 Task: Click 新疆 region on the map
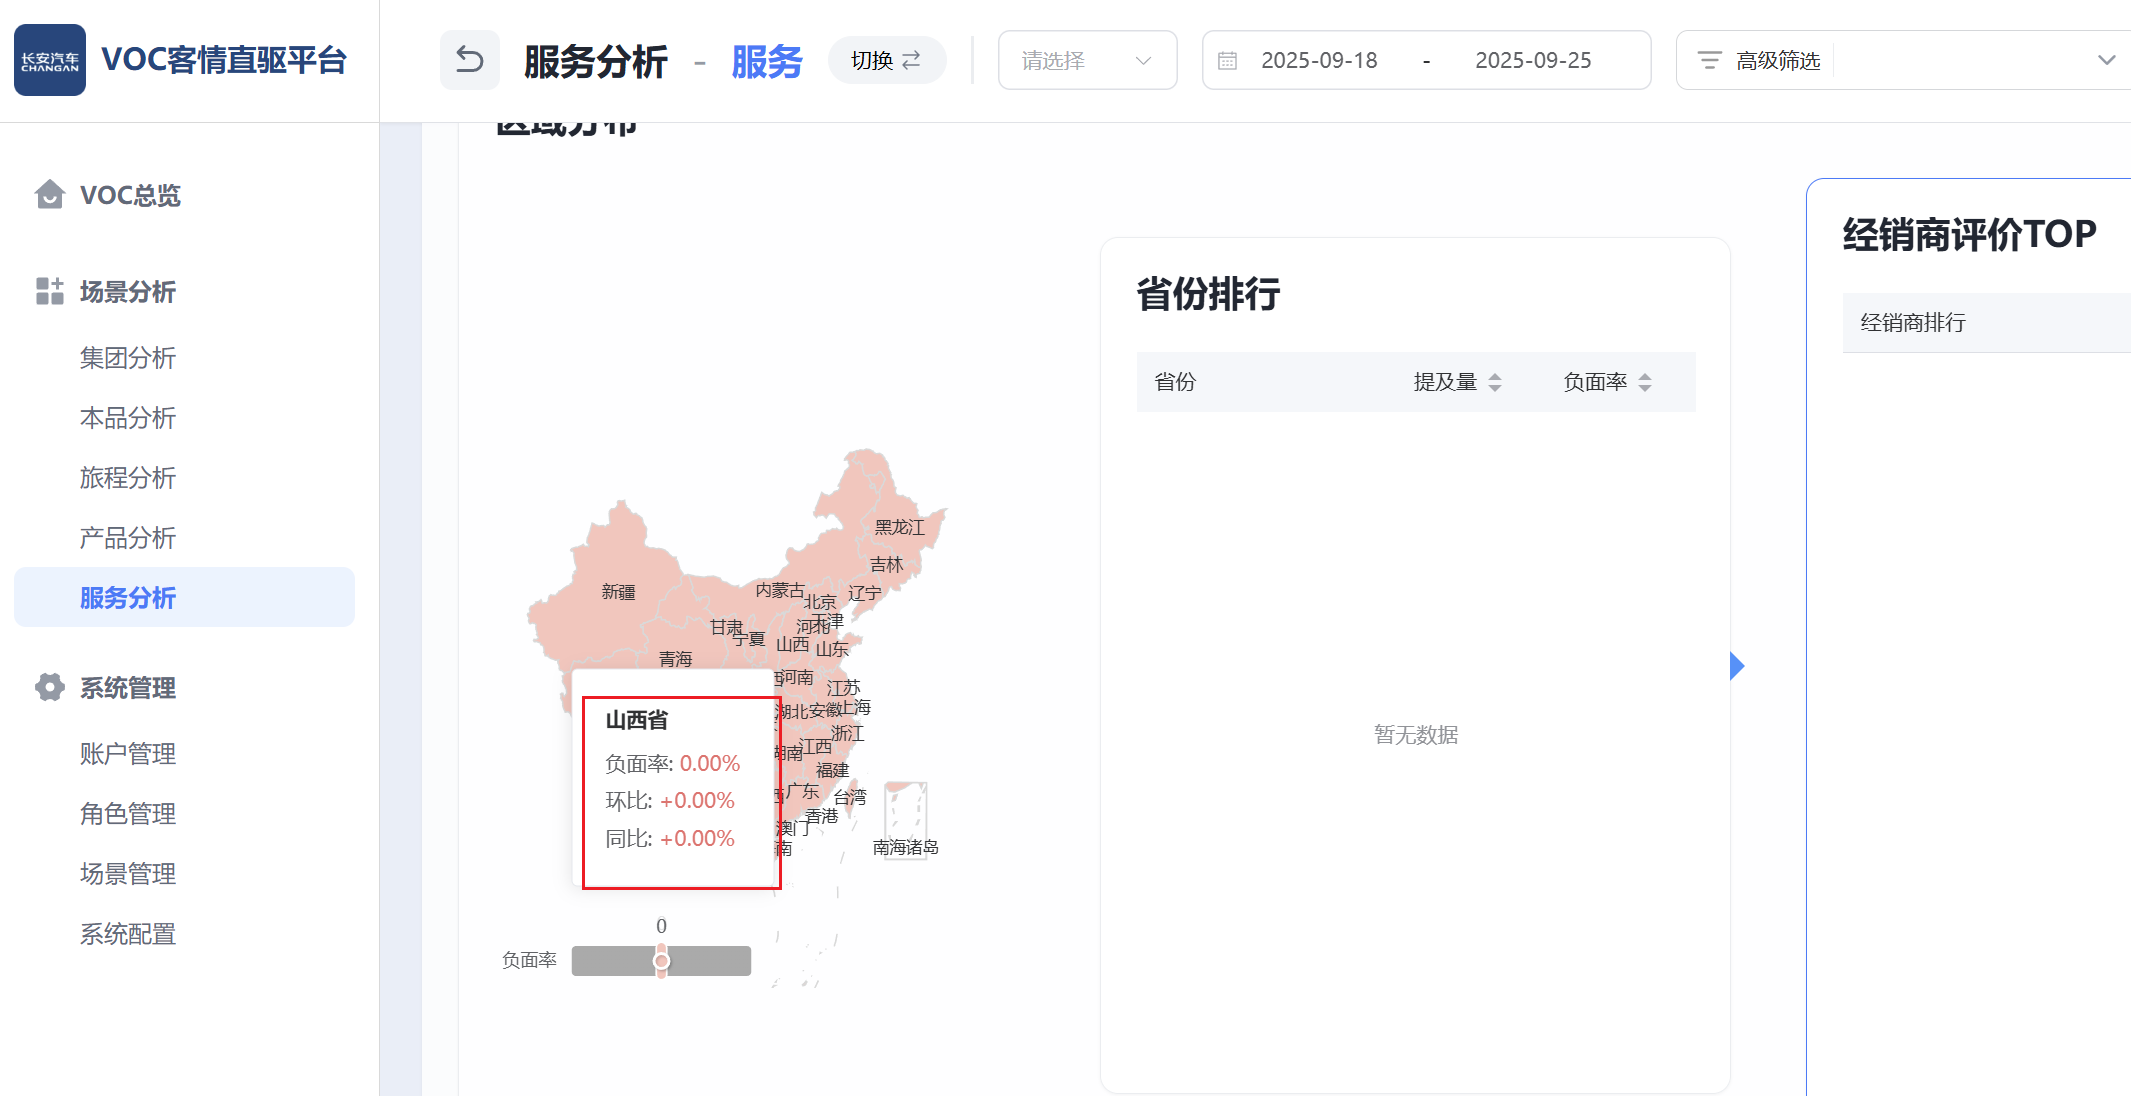pyautogui.click(x=618, y=591)
